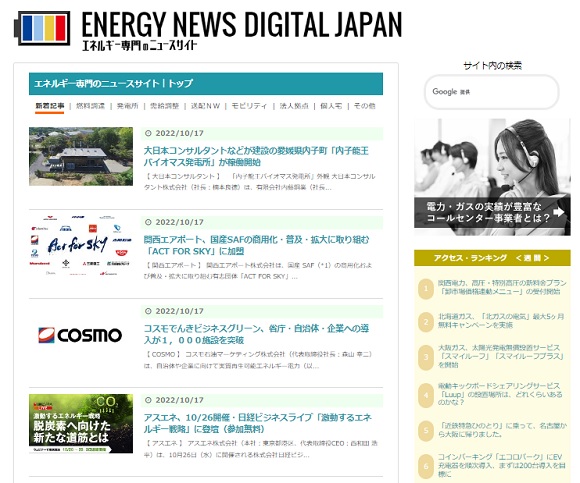Screen dimensions: 580x483
Task: Open the アスエネ 日経ビジネスライブ headline
Action: (258, 423)
